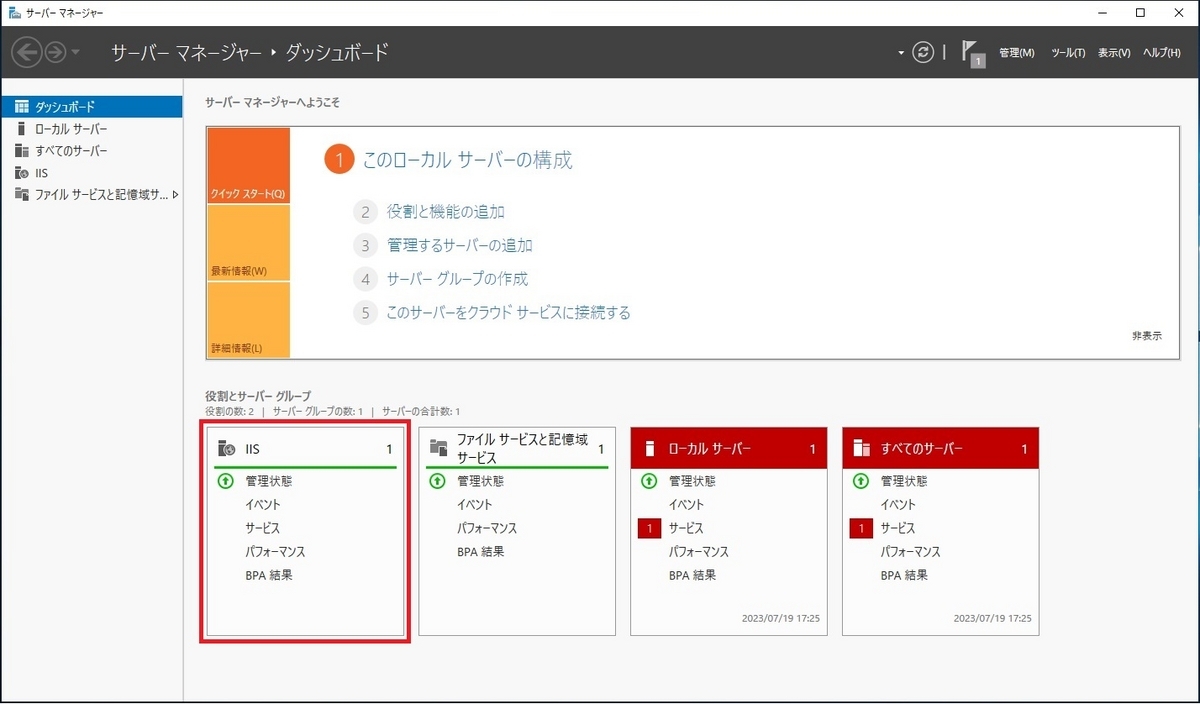Open the クイック スタート(Q) tab
This screenshot has width=1200, height=704.
(248, 166)
